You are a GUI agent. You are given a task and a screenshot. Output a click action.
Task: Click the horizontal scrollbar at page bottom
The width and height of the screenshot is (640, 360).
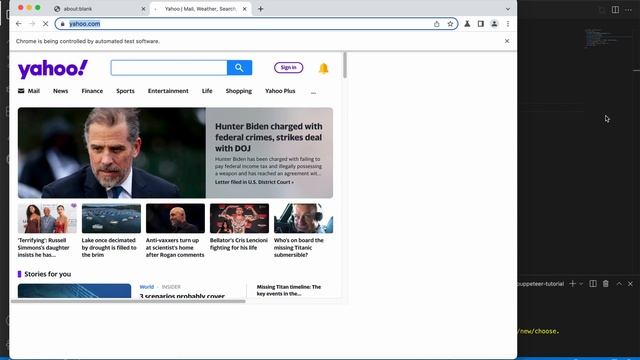point(129,301)
